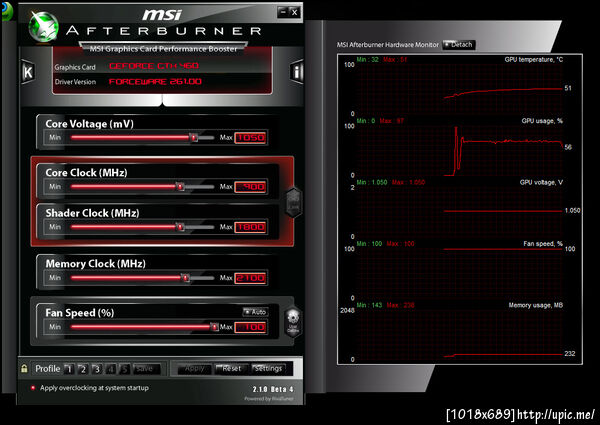Click the Memory Clock (MHz) label
Viewport: 600px width, 425px height.
[95, 264]
